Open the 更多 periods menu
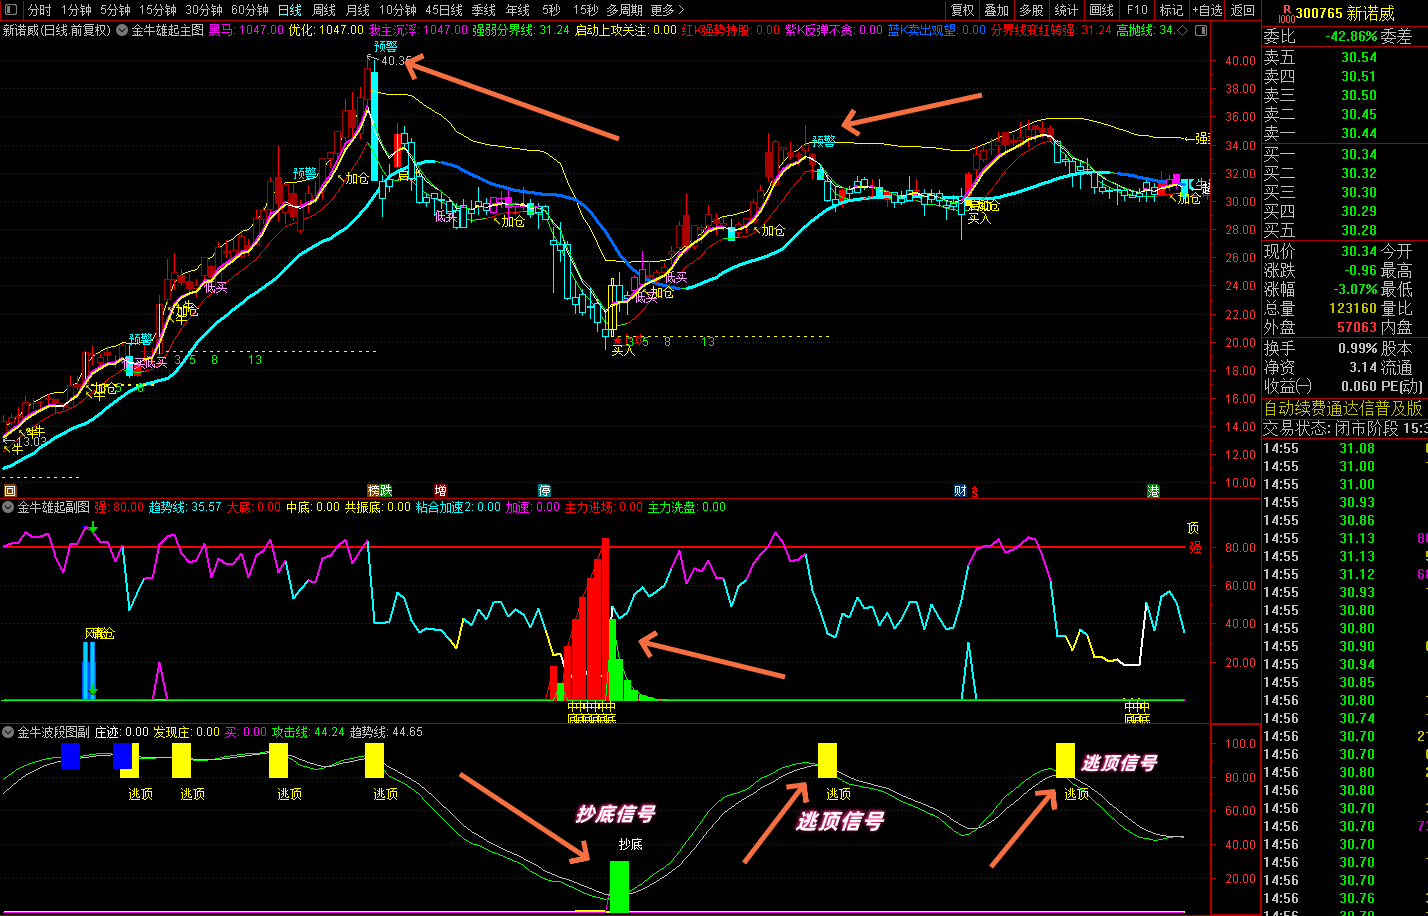Viewport: 1428px width, 916px height. pyautogui.click(x=666, y=10)
